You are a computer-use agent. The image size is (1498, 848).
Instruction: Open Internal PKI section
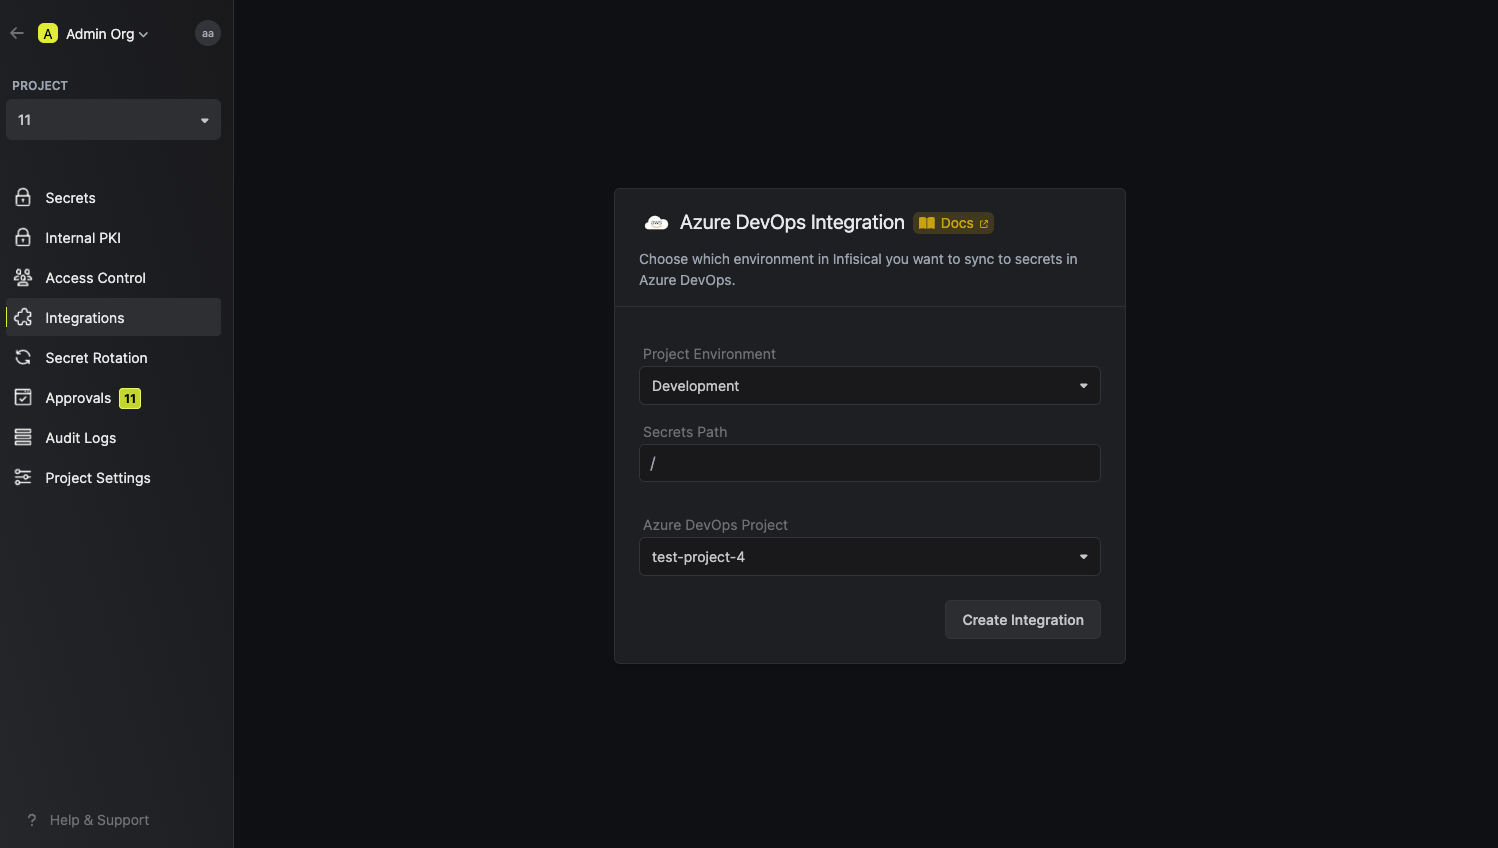pyautogui.click(x=113, y=237)
